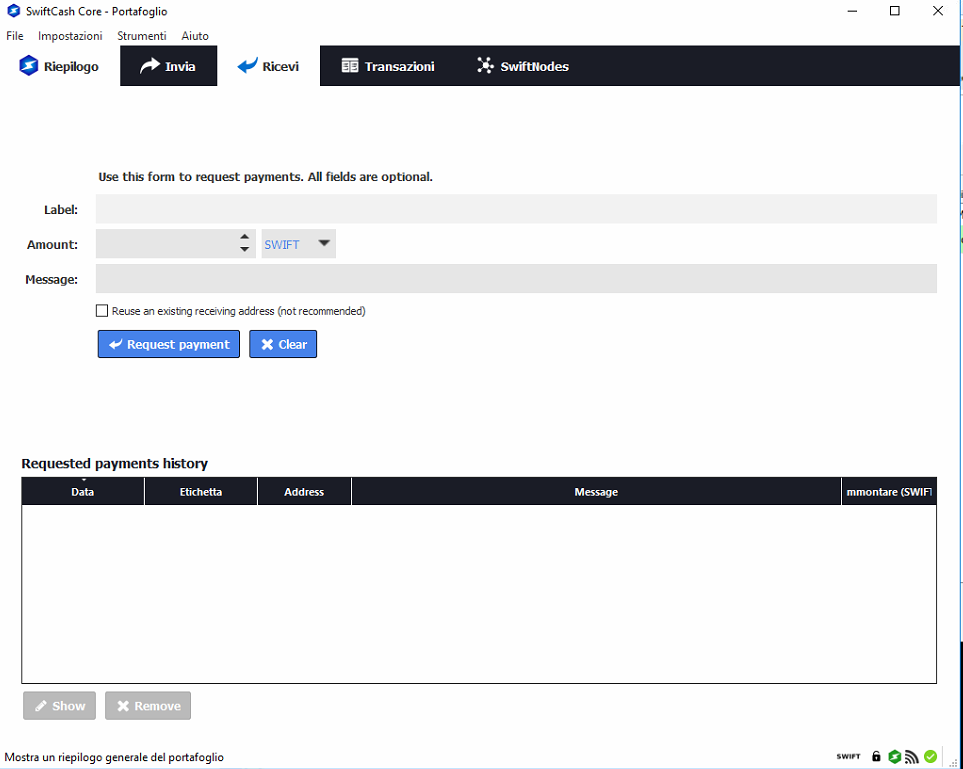Sort history by the Etichetta column

pyautogui.click(x=201, y=491)
